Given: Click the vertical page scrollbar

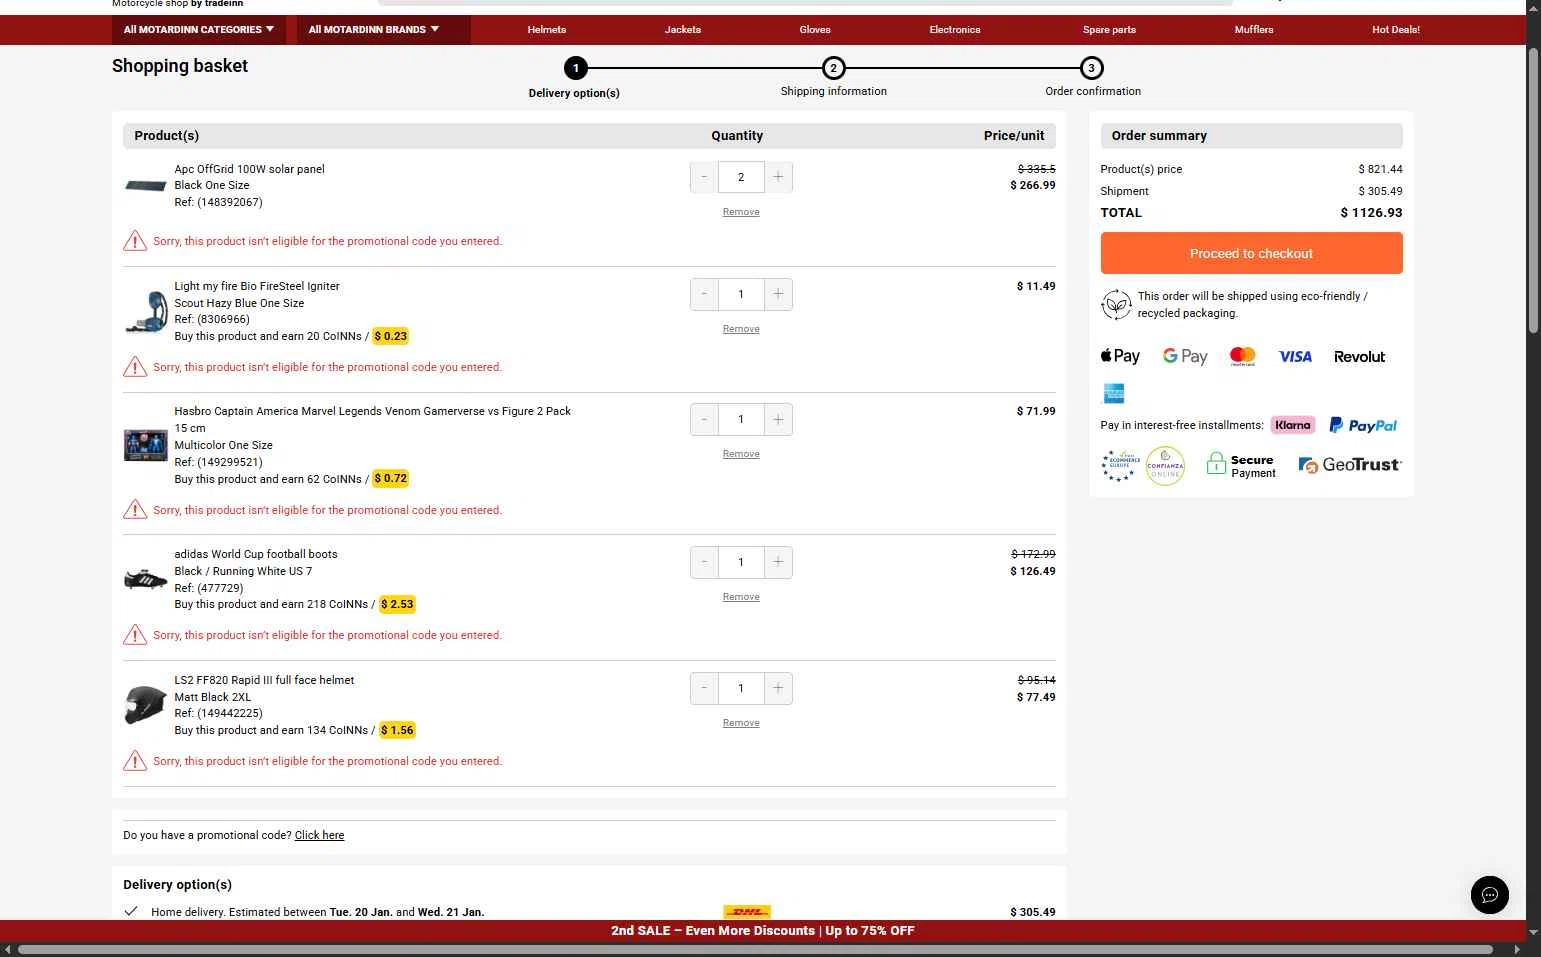Looking at the screenshot, I should (x=1533, y=190).
